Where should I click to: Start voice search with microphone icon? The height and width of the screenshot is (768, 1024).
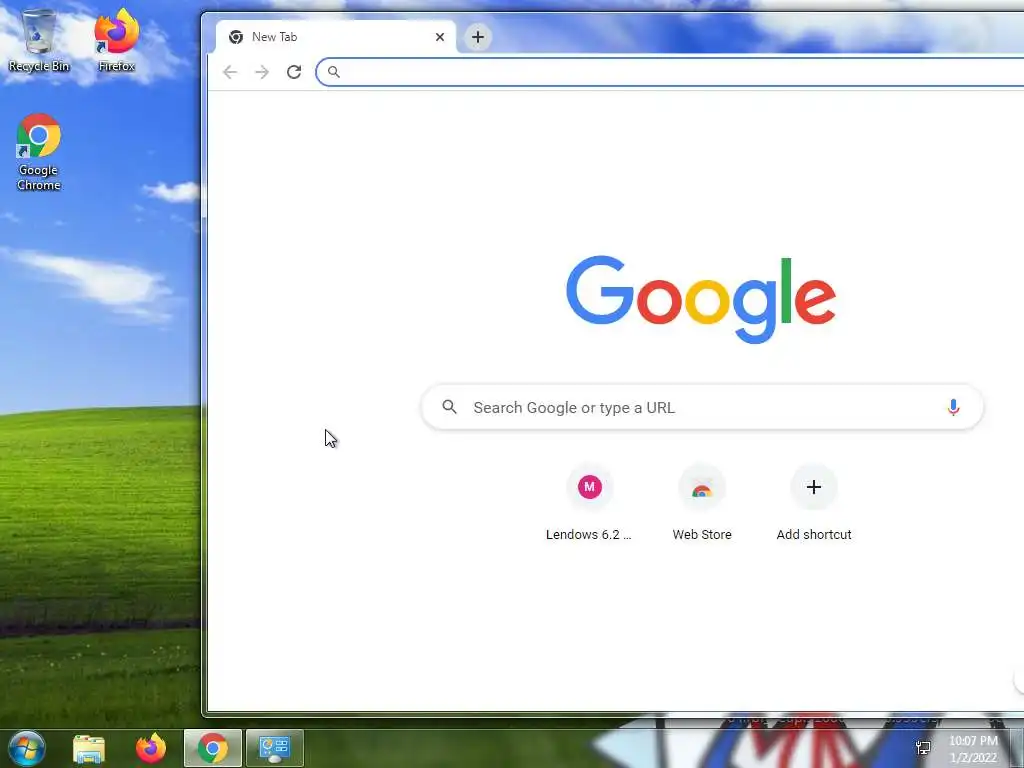953,408
